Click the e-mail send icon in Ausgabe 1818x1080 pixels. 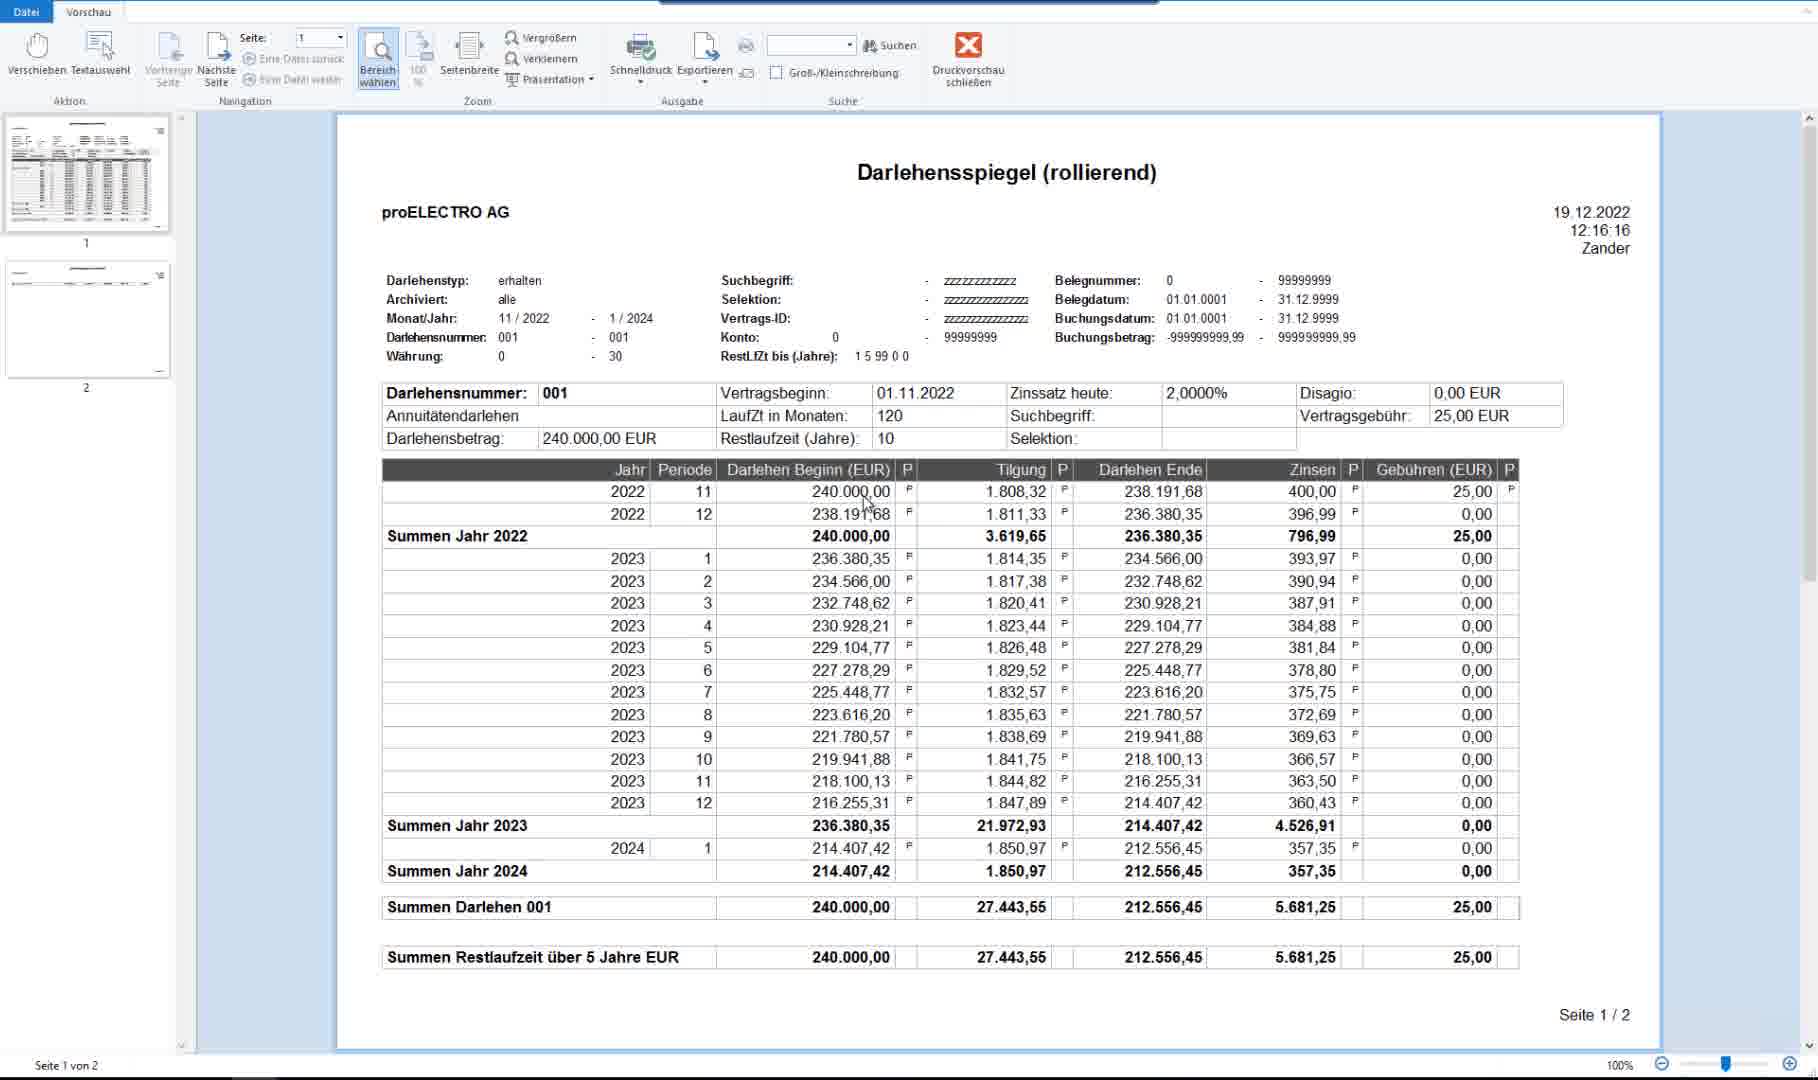(746, 73)
